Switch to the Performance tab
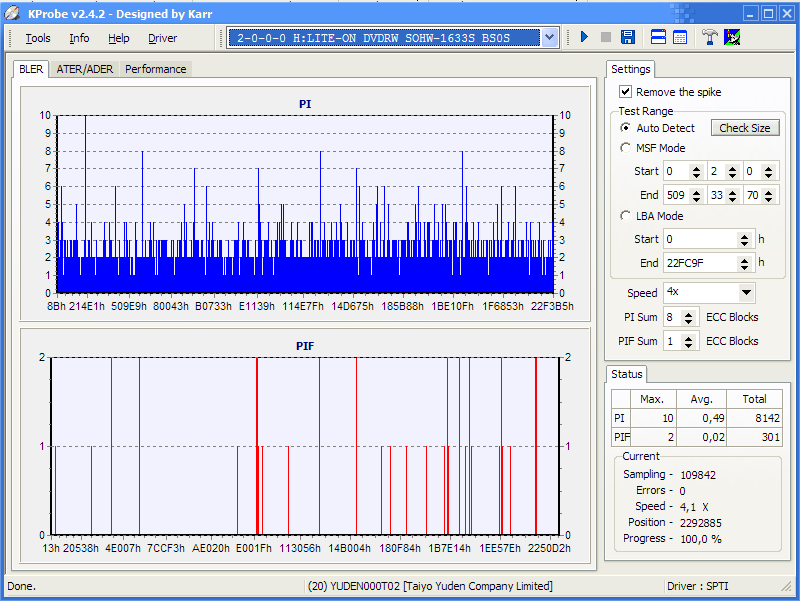 (x=156, y=69)
